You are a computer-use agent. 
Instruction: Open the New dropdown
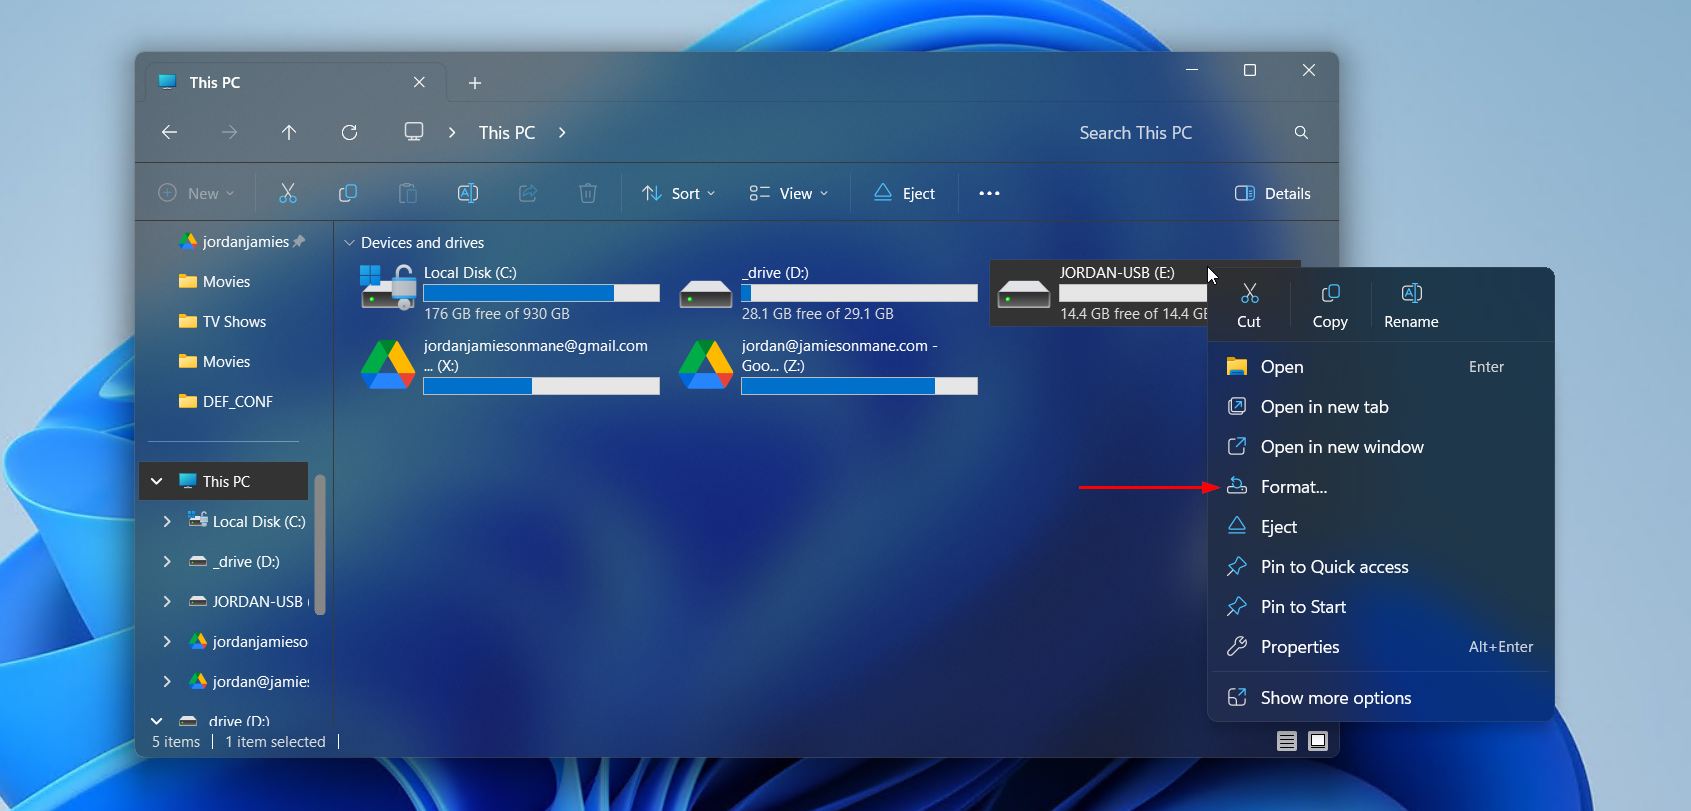click(196, 193)
